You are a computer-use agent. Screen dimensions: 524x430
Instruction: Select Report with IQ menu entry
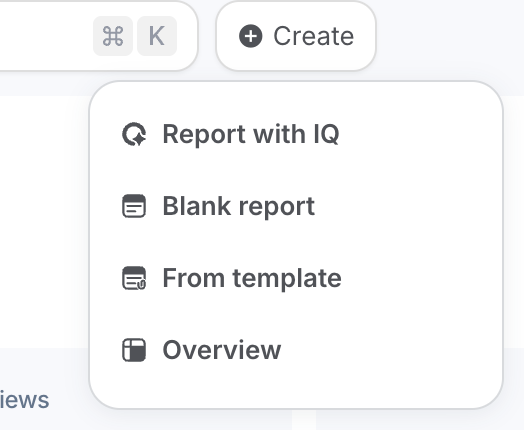(296, 134)
